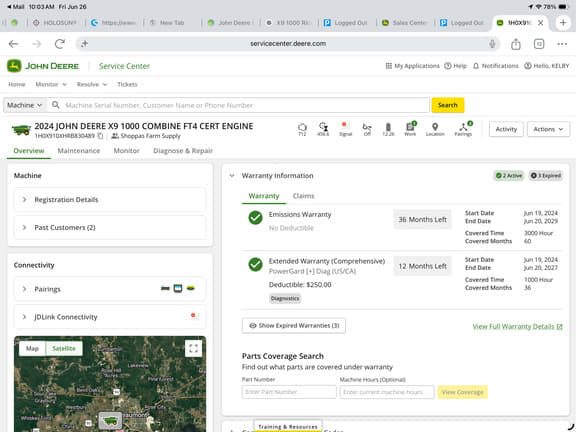Click the battery 12.26 icon
This screenshot has height=432, width=576.
388,129
